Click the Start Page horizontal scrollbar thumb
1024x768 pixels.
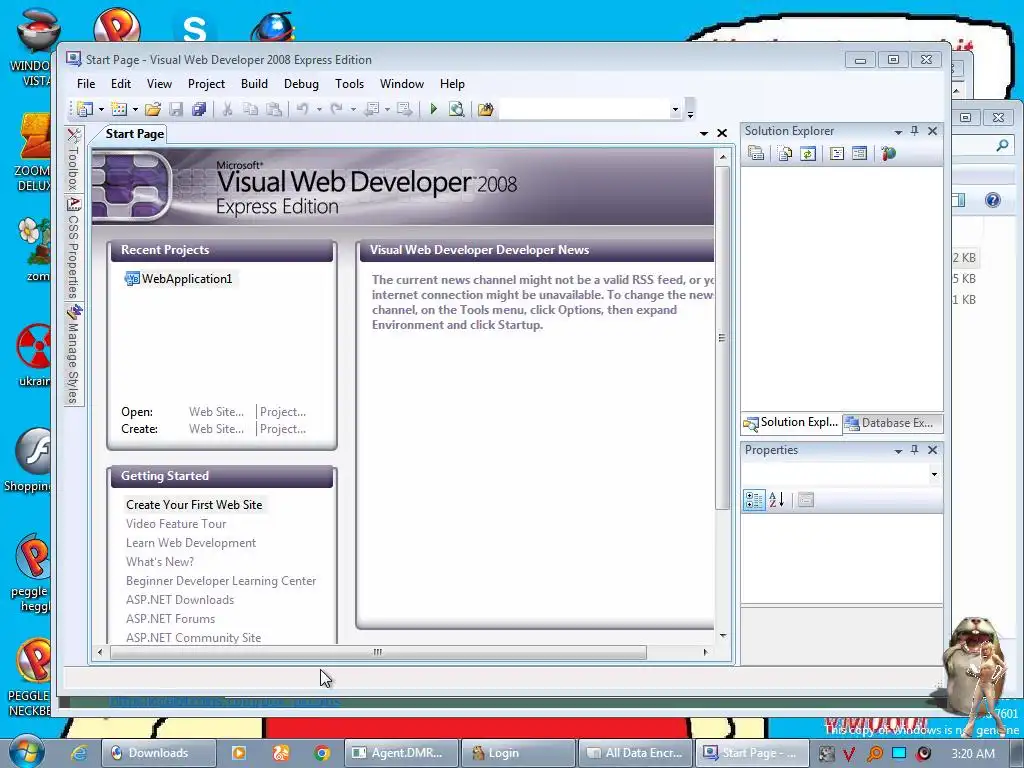[x=378, y=652]
